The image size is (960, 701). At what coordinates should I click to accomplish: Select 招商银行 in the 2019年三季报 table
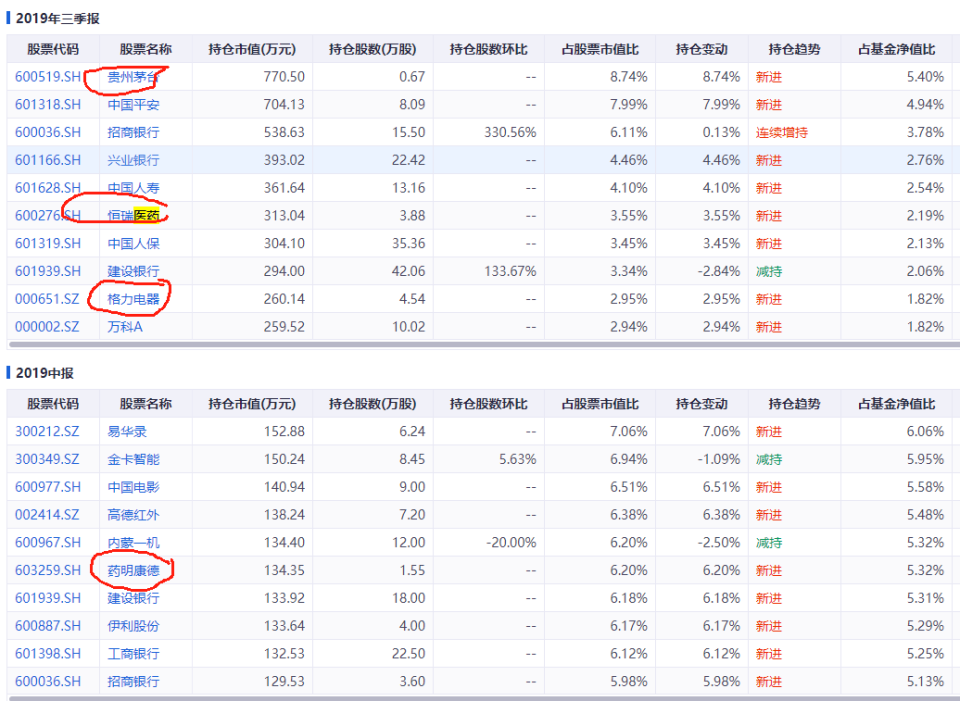pos(133,132)
